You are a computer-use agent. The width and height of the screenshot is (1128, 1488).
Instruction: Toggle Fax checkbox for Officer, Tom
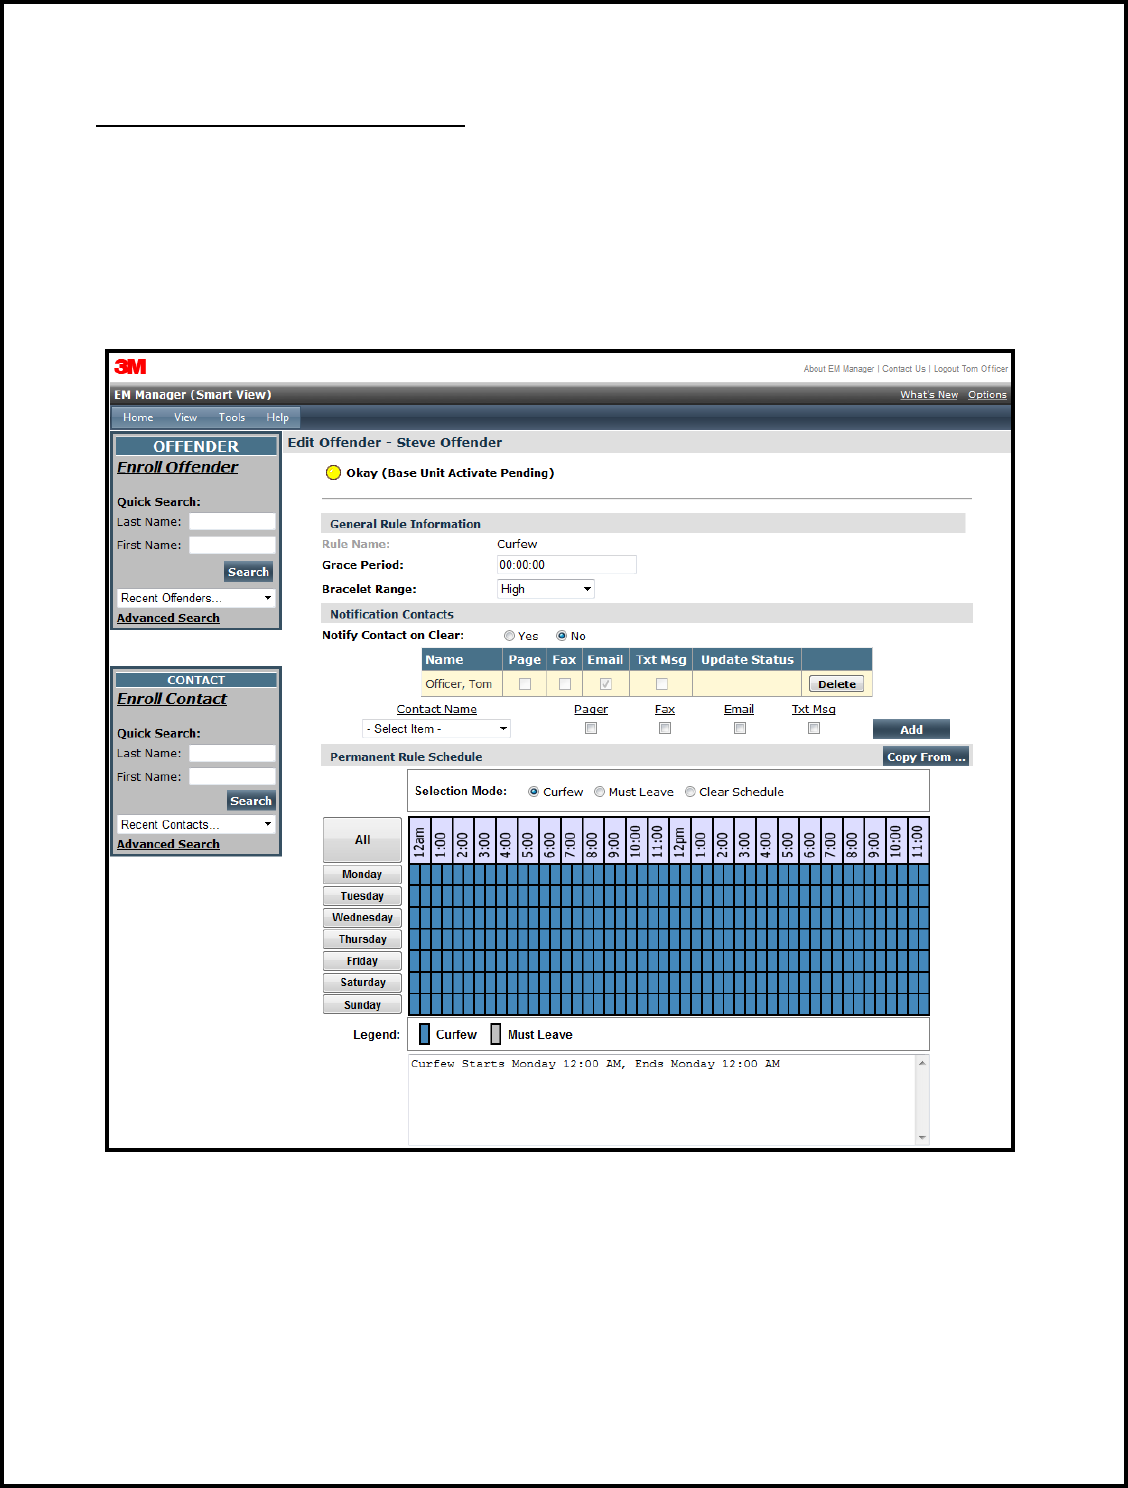click(x=565, y=684)
